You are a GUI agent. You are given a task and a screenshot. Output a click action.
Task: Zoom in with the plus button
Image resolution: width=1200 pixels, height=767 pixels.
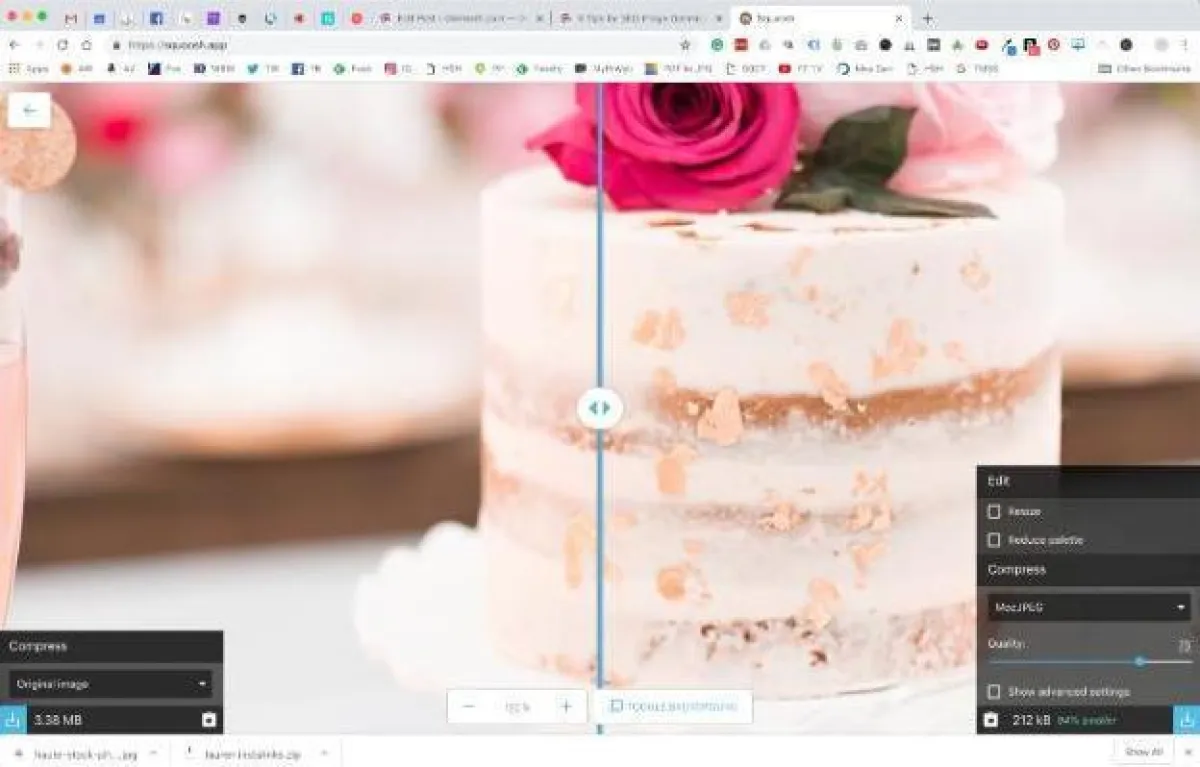566,707
